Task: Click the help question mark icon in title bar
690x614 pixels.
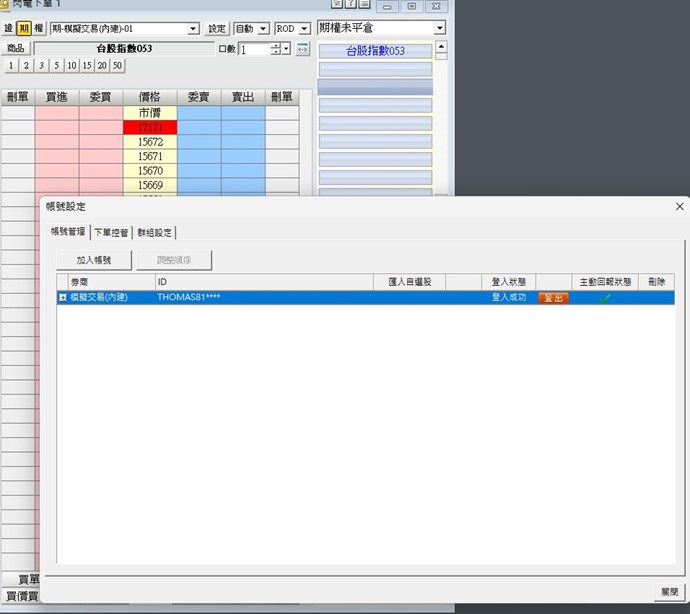Action: click(350, 5)
